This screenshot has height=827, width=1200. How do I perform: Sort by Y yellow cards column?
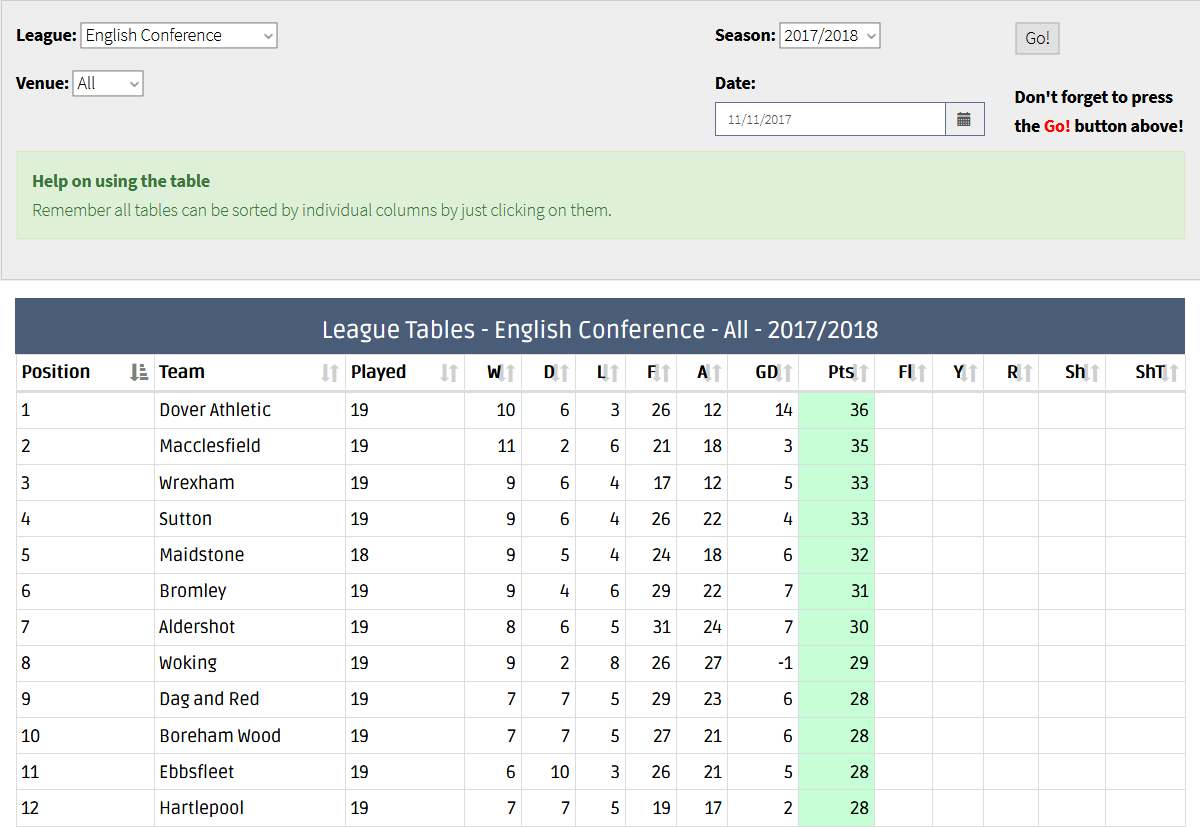(966, 373)
